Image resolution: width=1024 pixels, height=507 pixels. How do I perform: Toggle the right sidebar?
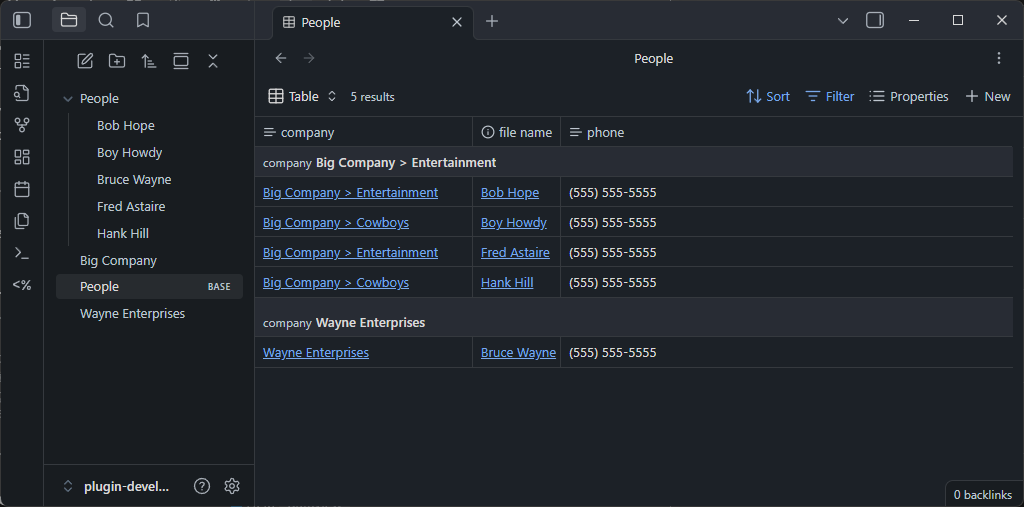875,20
